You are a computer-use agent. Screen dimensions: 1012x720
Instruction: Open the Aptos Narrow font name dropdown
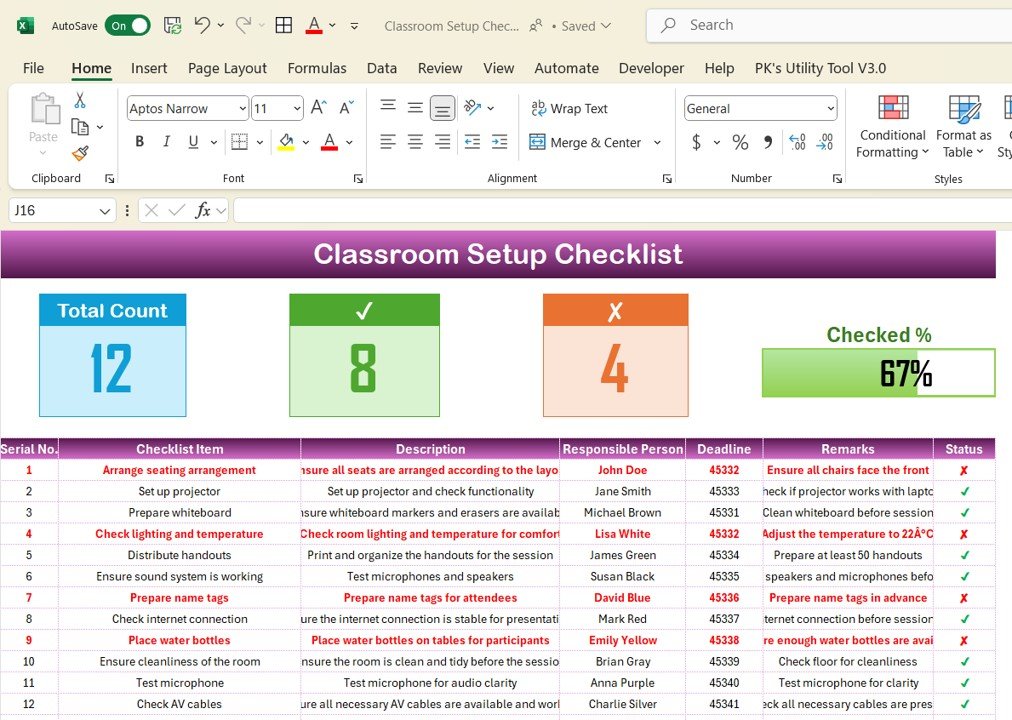(242, 108)
